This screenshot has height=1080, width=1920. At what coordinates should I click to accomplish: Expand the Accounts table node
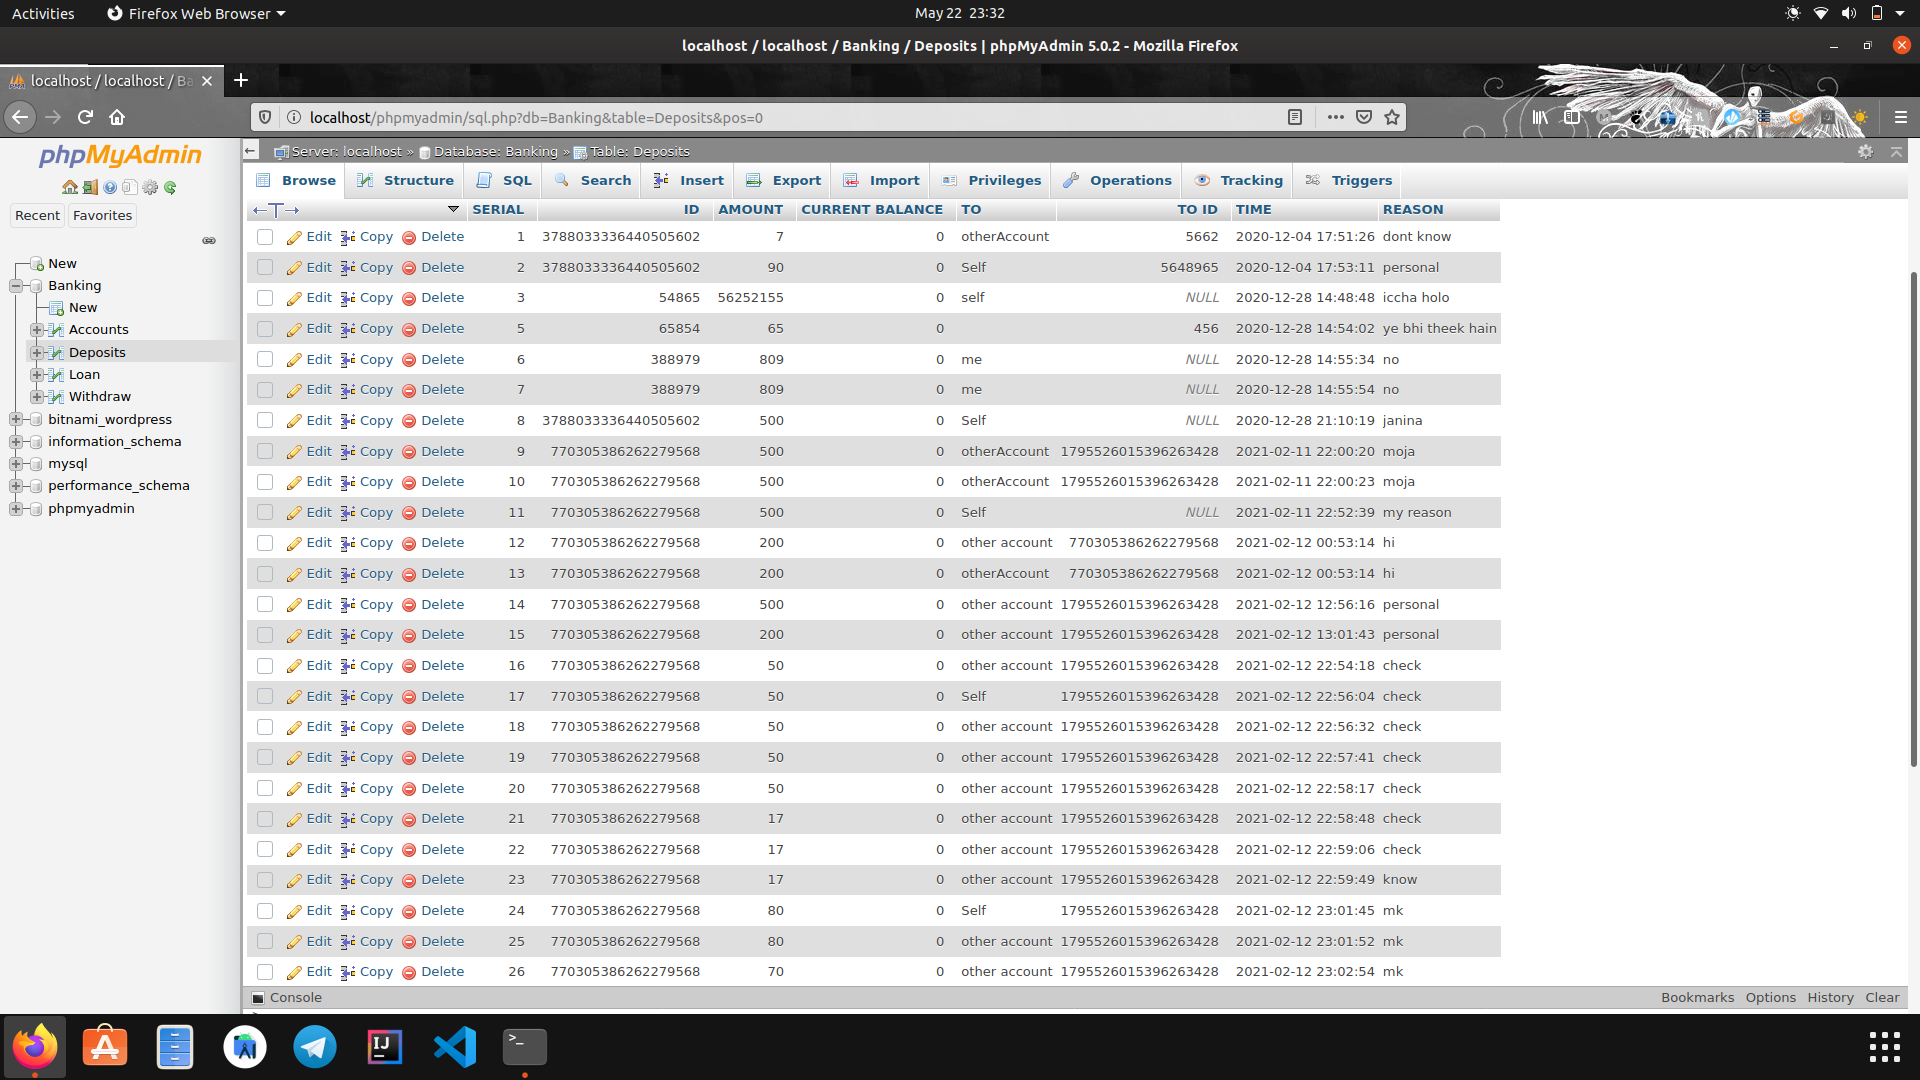(x=37, y=330)
